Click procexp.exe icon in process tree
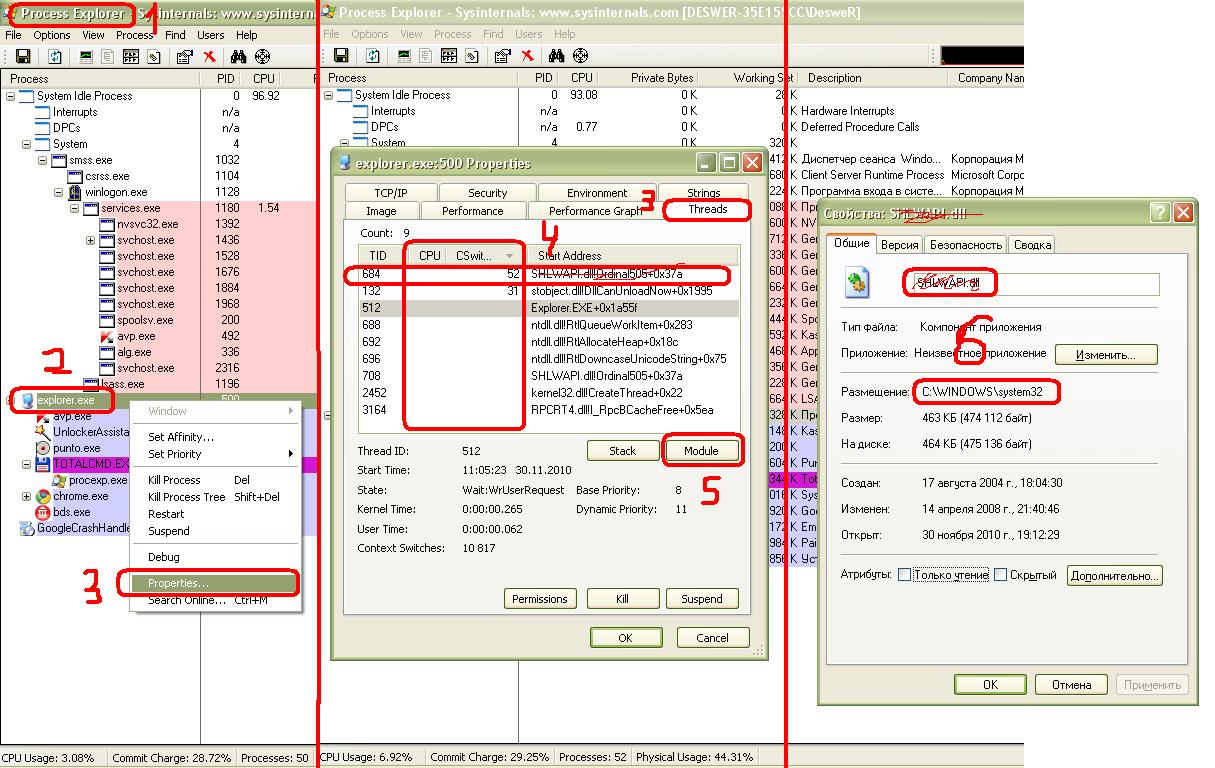This screenshot has width=1215, height=768. click(59, 480)
